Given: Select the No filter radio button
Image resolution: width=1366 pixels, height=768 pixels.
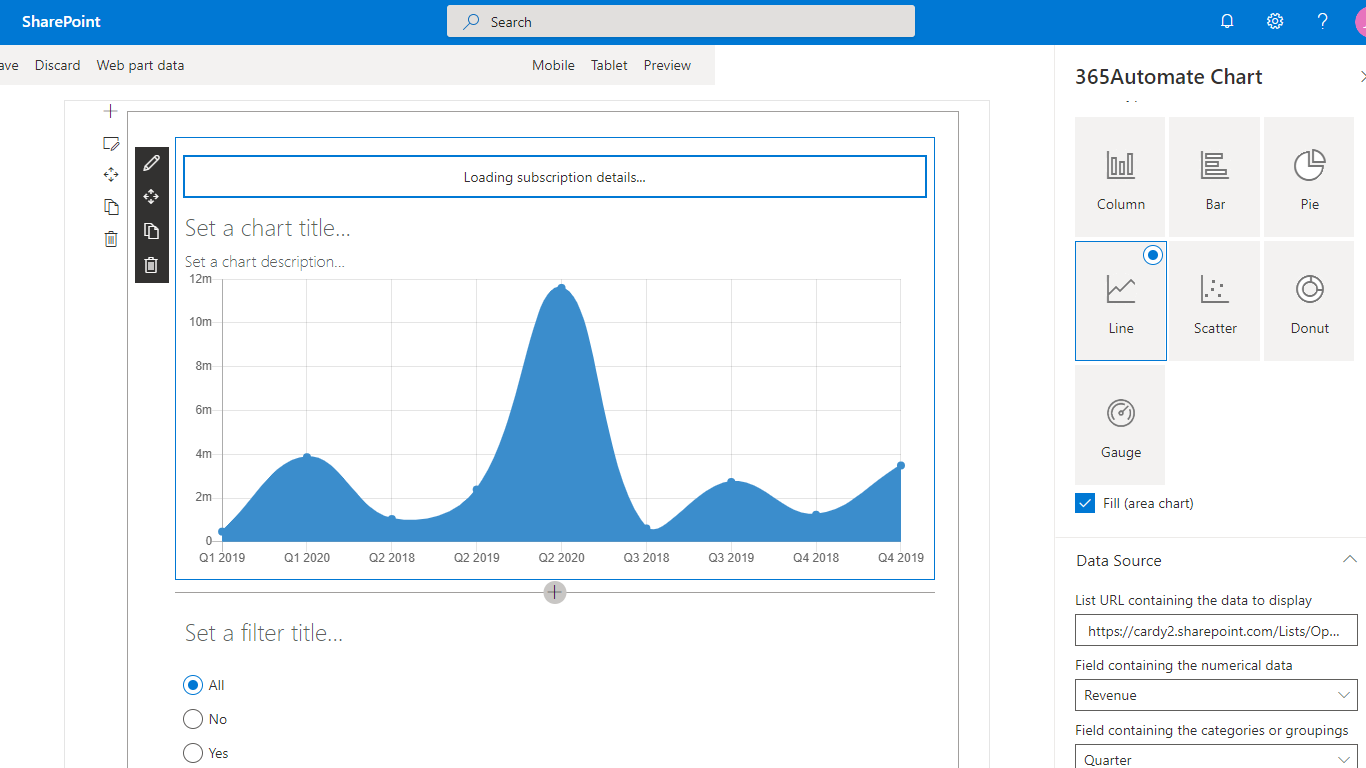Looking at the screenshot, I should [x=193, y=719].
